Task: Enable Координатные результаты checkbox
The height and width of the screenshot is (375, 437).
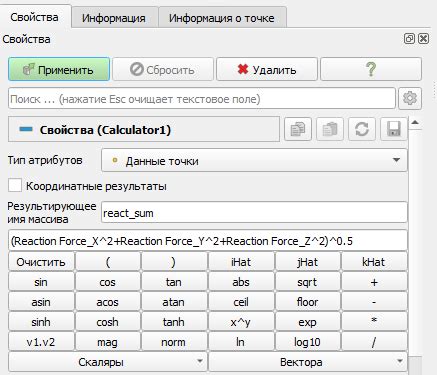Action: point(15,185)
